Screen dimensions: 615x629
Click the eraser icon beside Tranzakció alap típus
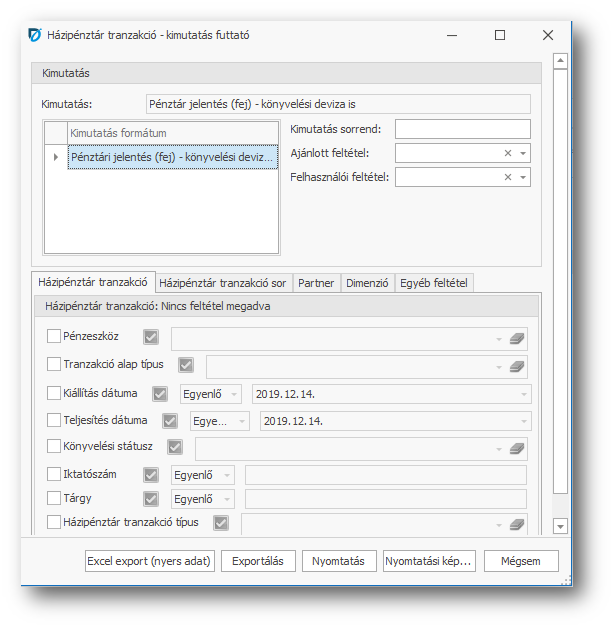coord(516,367)
